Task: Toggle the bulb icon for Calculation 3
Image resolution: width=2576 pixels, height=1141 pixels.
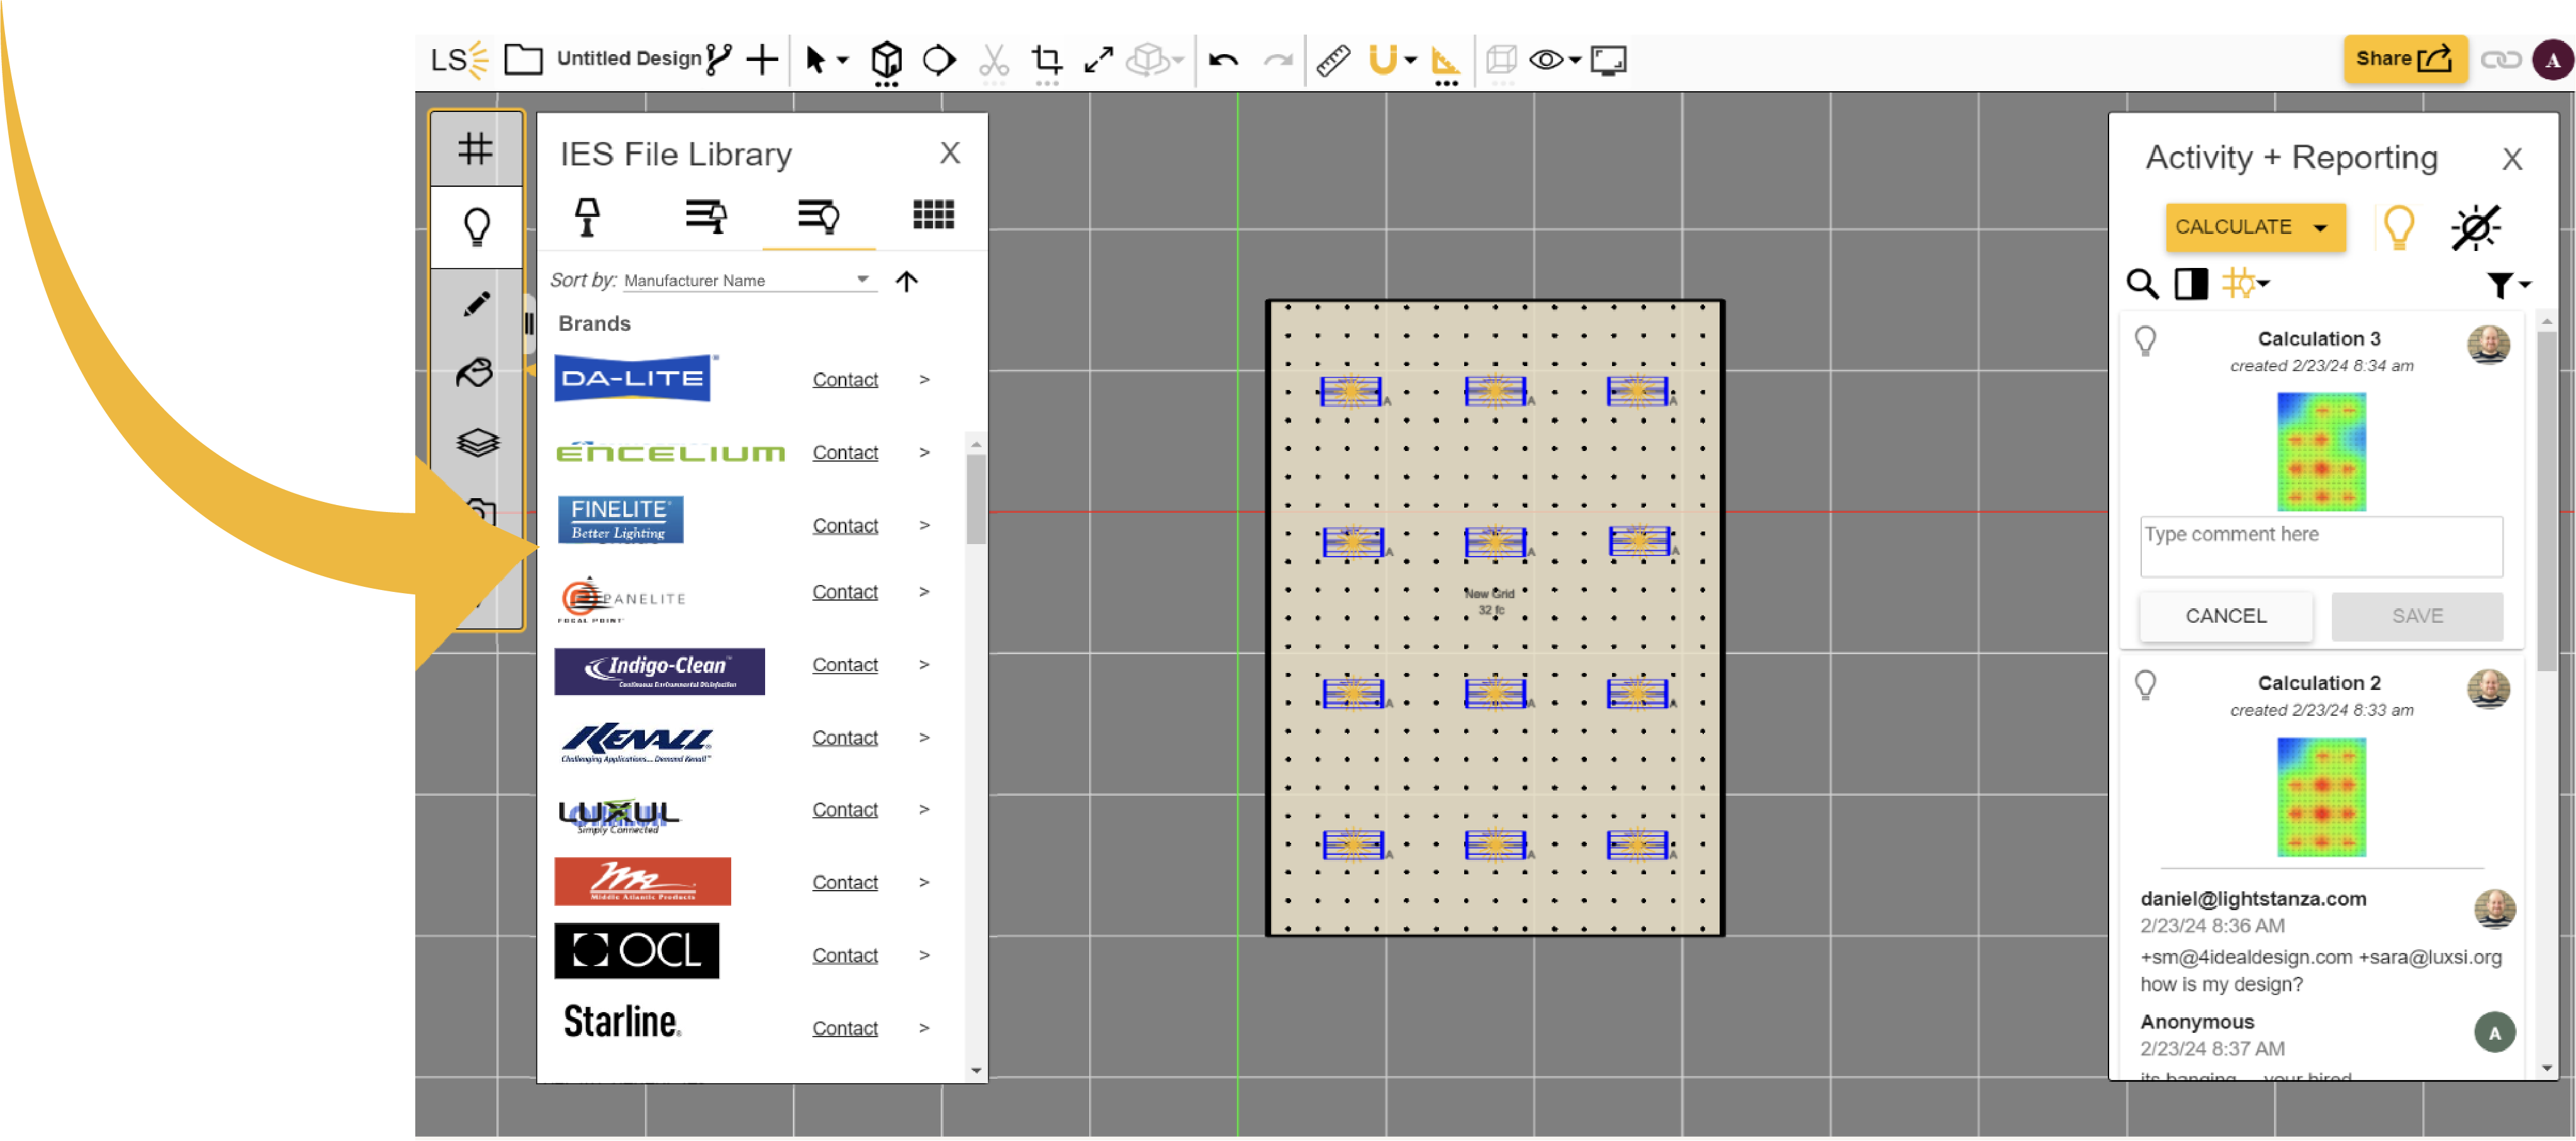Action: point(2146,341)
